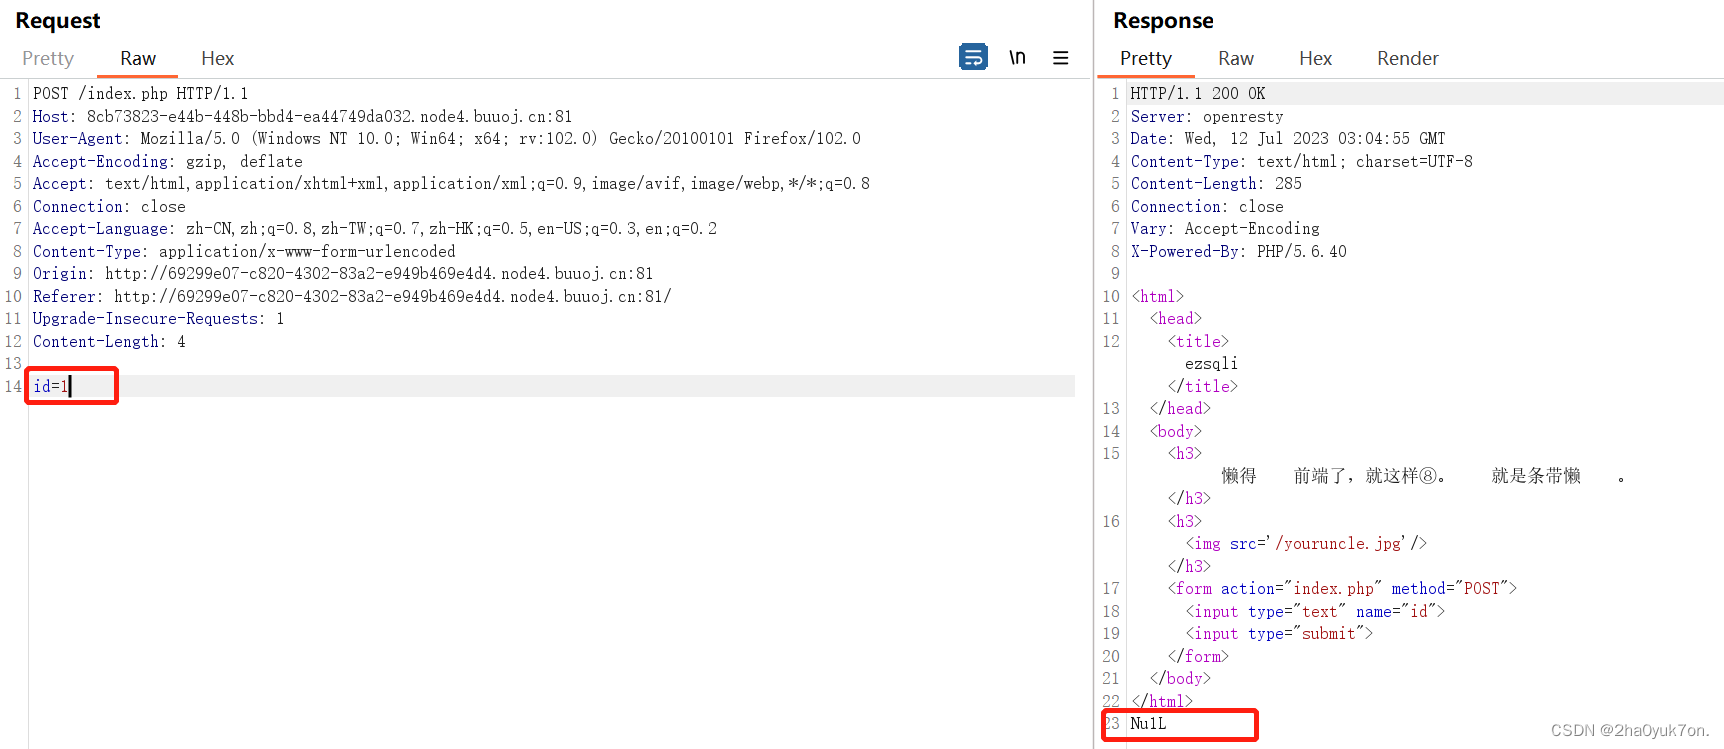Click the POST /index.php HTTP/1.1 request line
This screenshot has width=1724, height=749.
141,93
